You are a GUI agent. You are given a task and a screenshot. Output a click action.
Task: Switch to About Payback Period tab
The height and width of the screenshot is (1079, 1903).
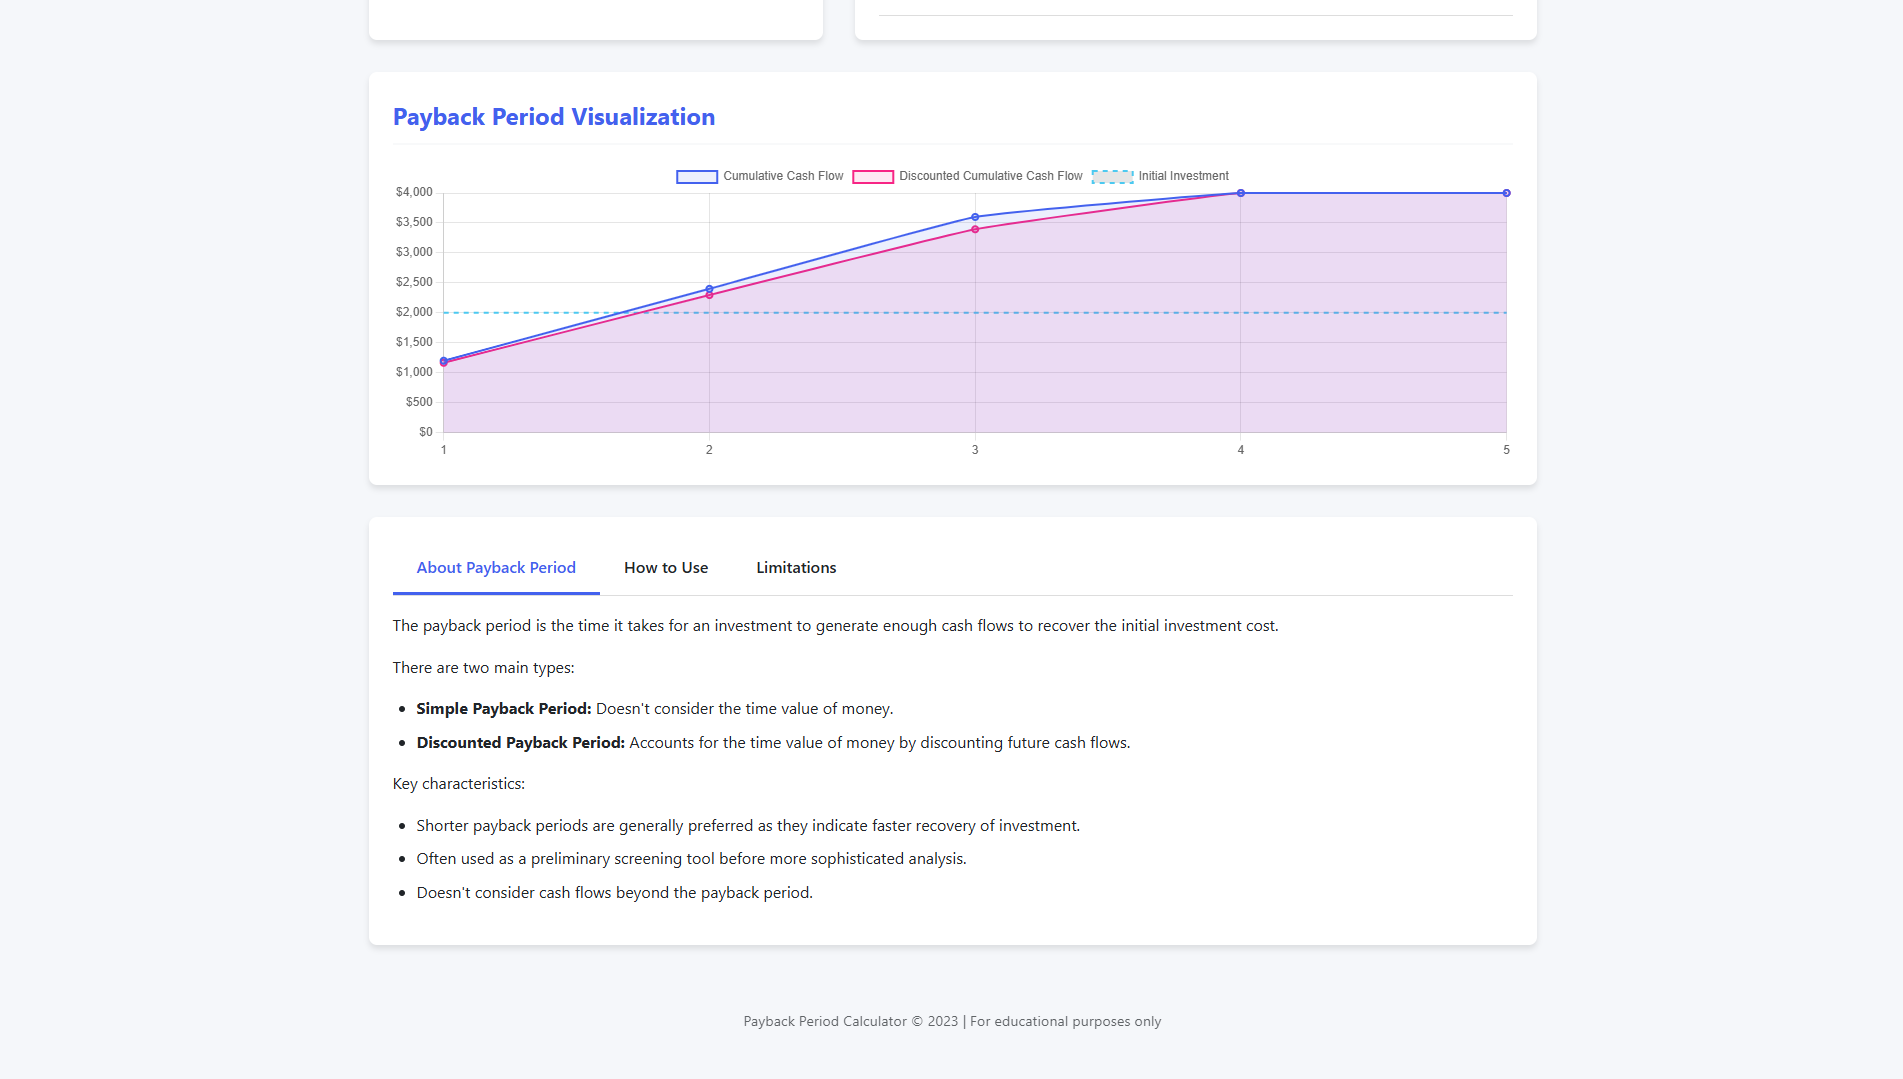(496, 568)
